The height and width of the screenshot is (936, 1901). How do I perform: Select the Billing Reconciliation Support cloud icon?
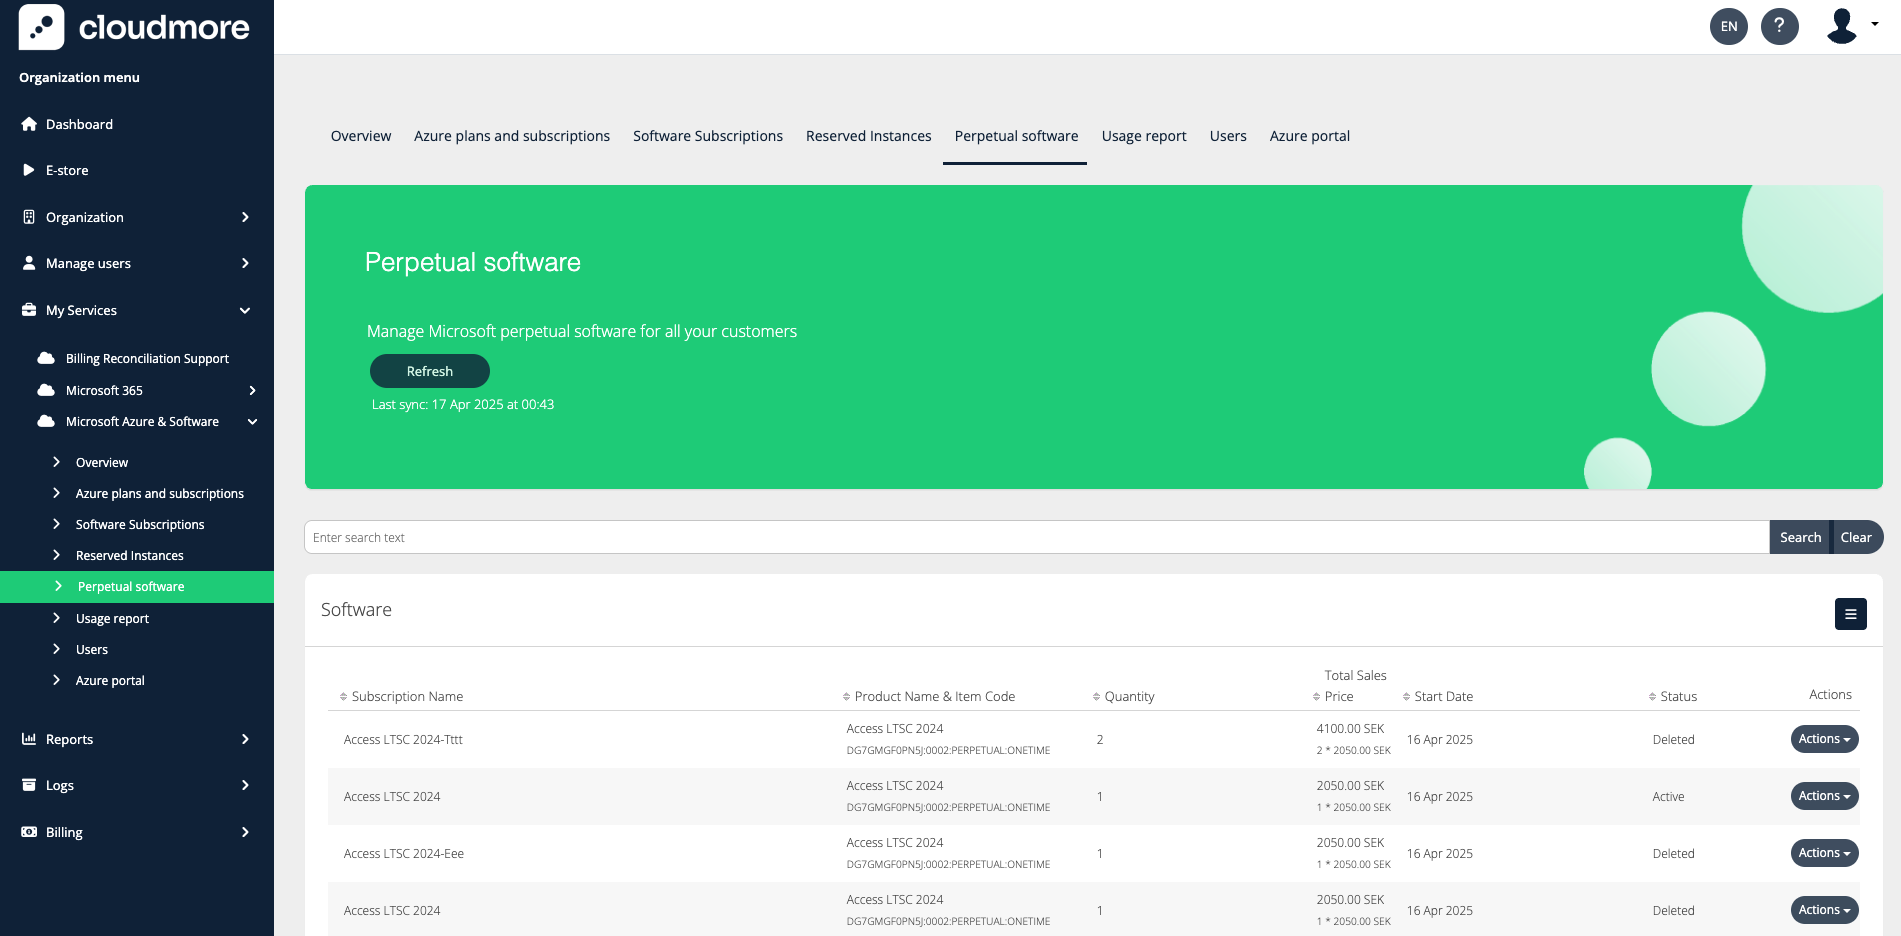[x=47, y=357]
